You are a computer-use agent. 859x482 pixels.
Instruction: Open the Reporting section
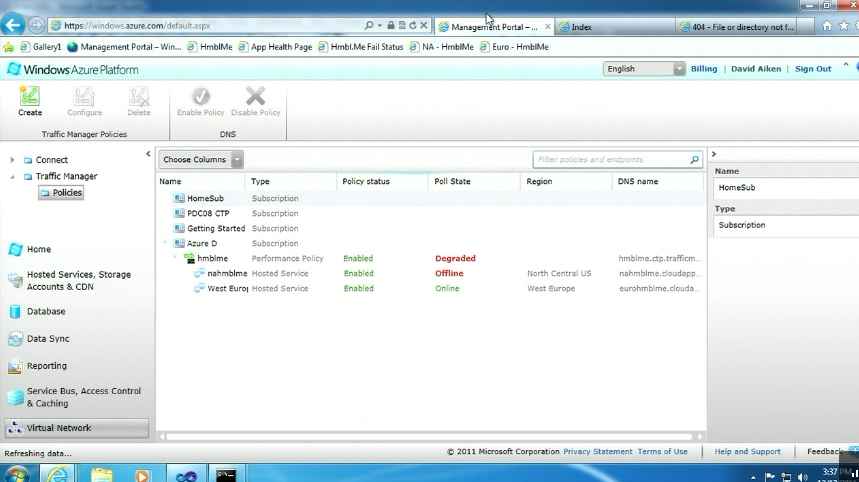[47, 366]
